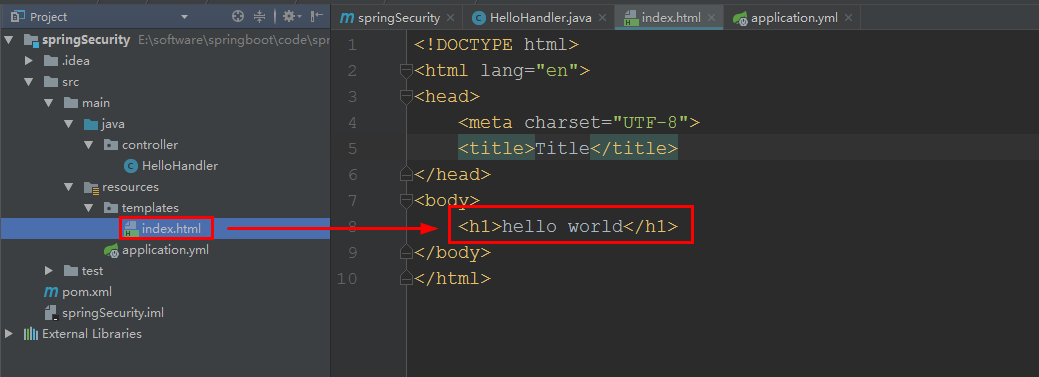Select the .idea folder row
The image size is (1039, 377).
[x=165, y=61]
